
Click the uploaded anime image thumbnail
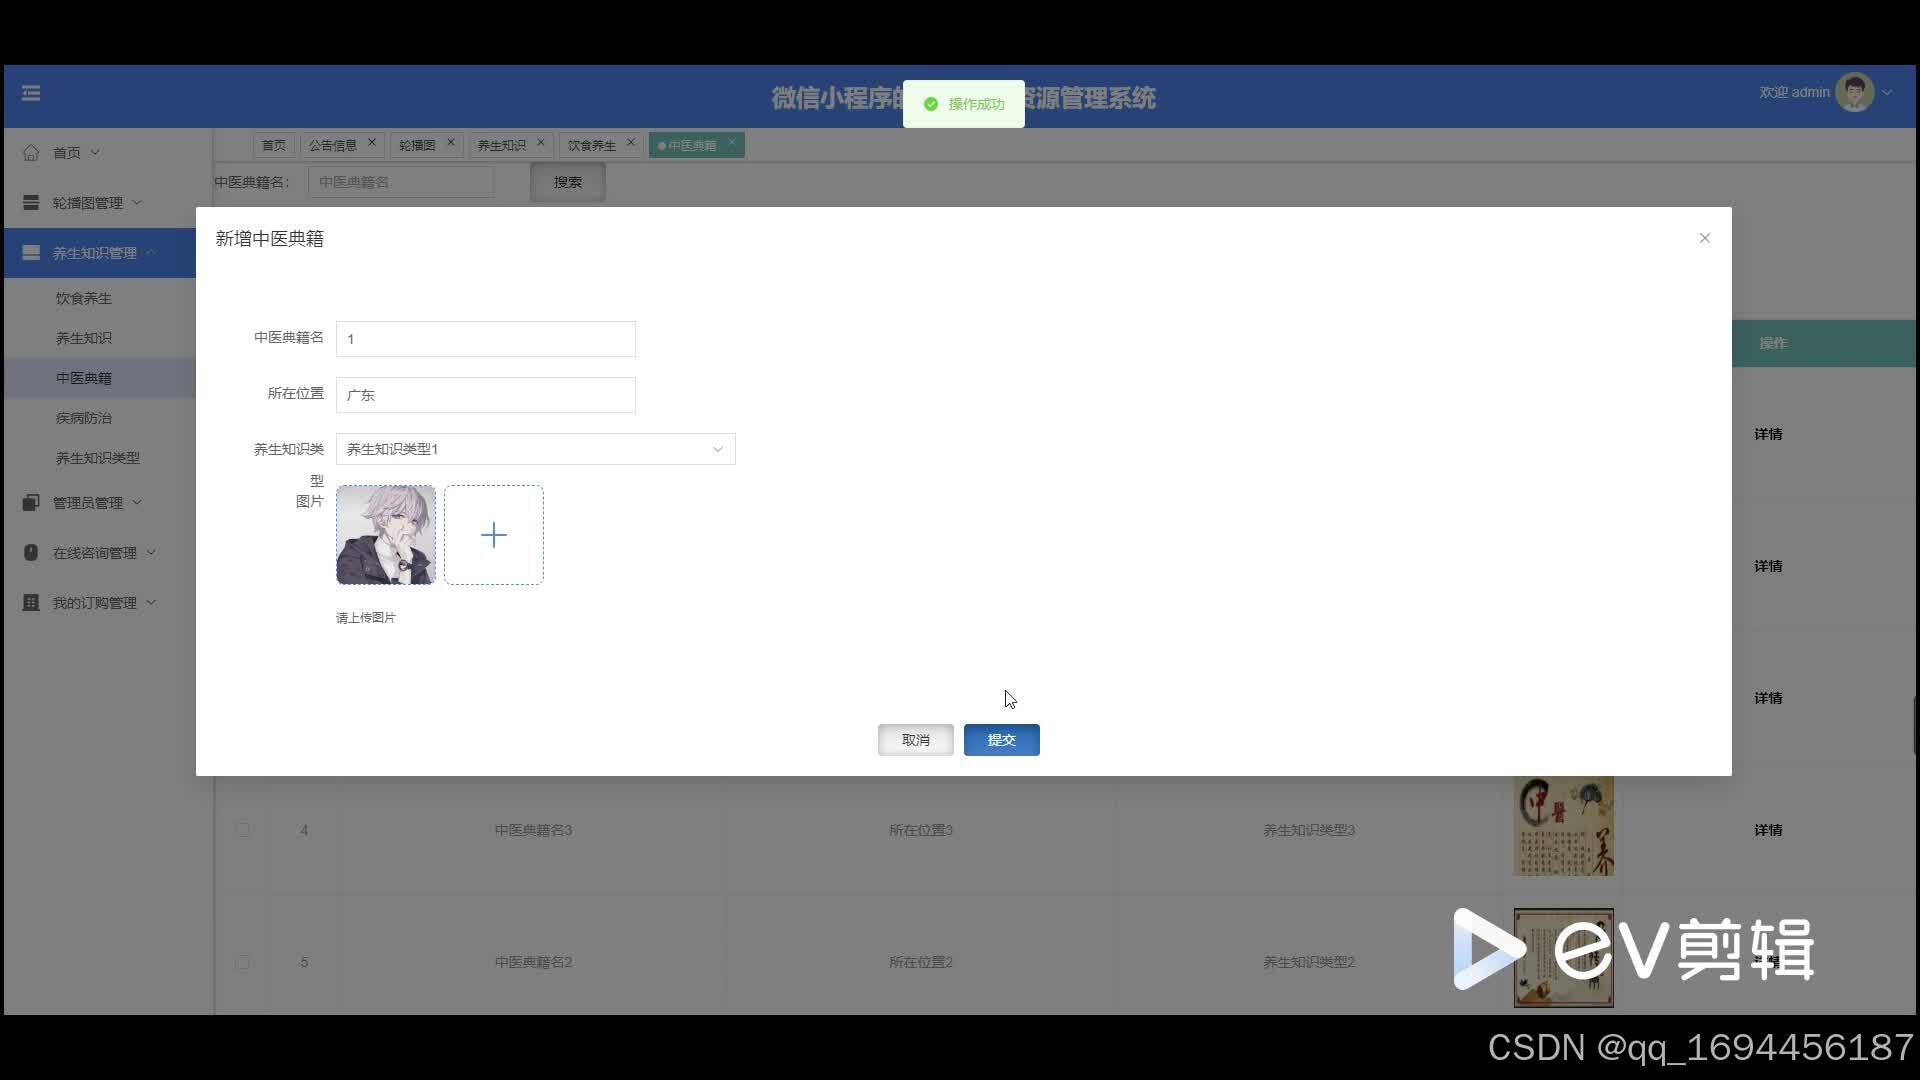386,535
